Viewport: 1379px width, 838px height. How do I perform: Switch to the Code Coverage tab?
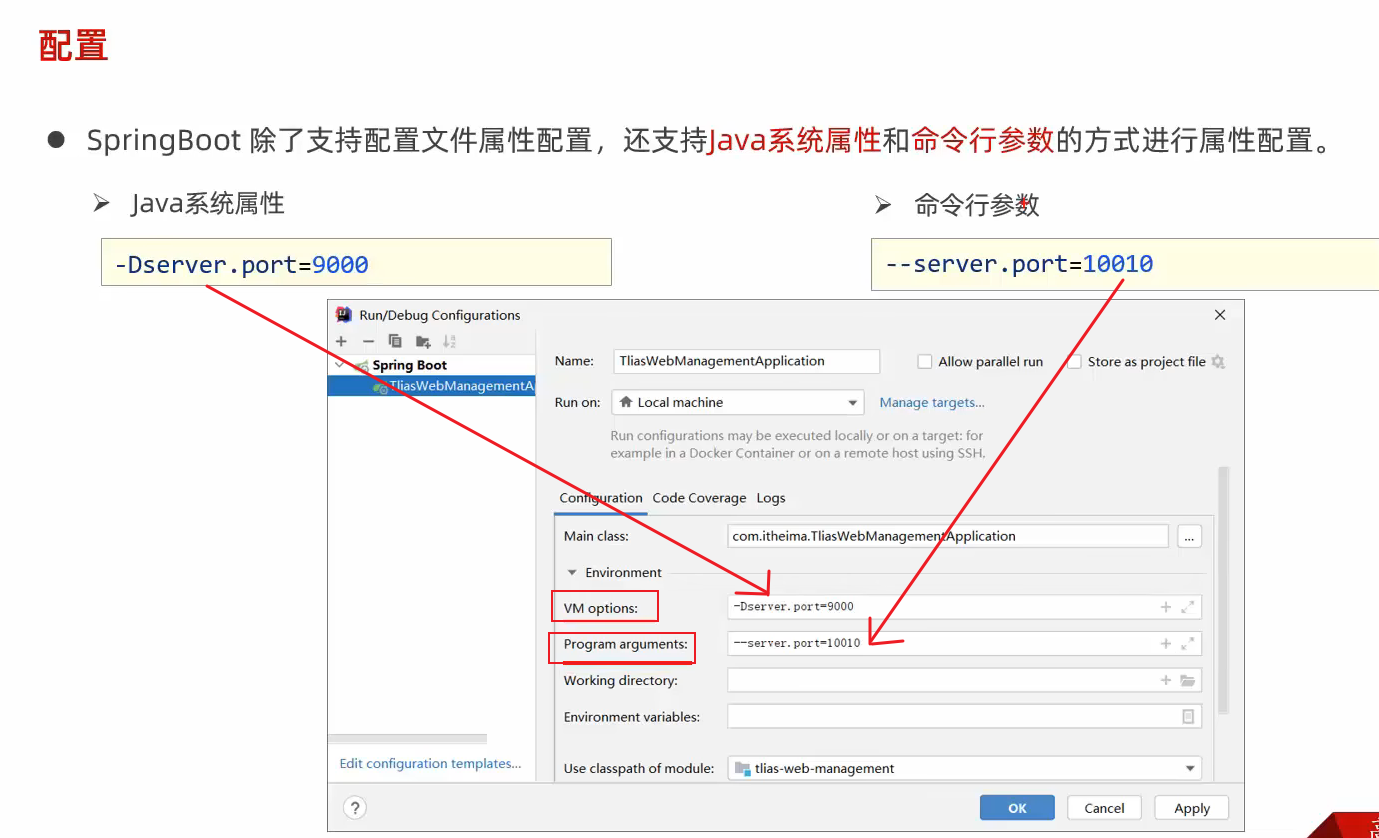[x=699, y=498]
